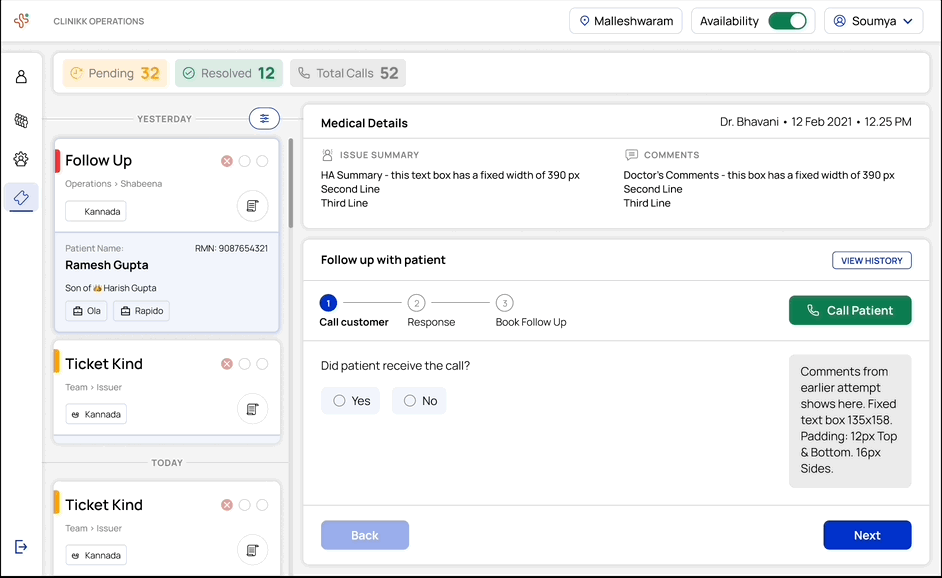Filter by Pending 32 tickets
The width and height of the screenshot is (942, 578).
point(115,73)
